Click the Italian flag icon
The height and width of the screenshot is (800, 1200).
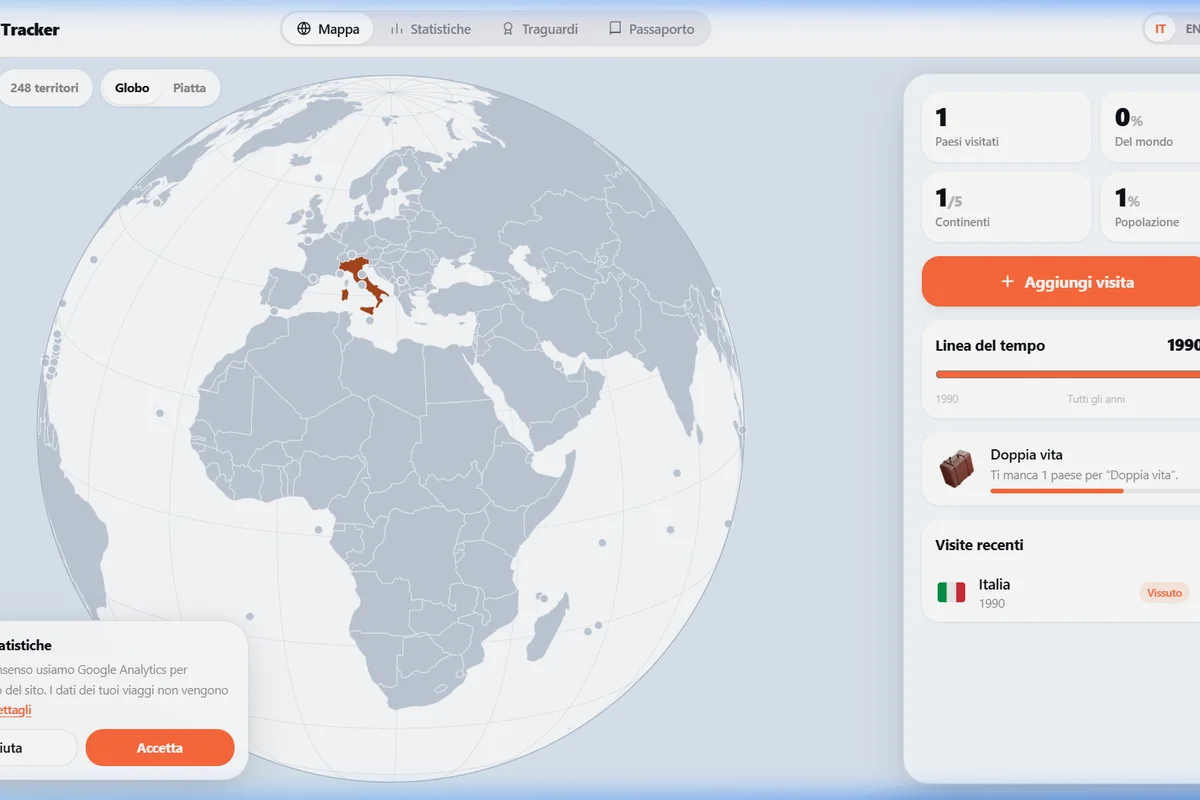coord(951,593)
